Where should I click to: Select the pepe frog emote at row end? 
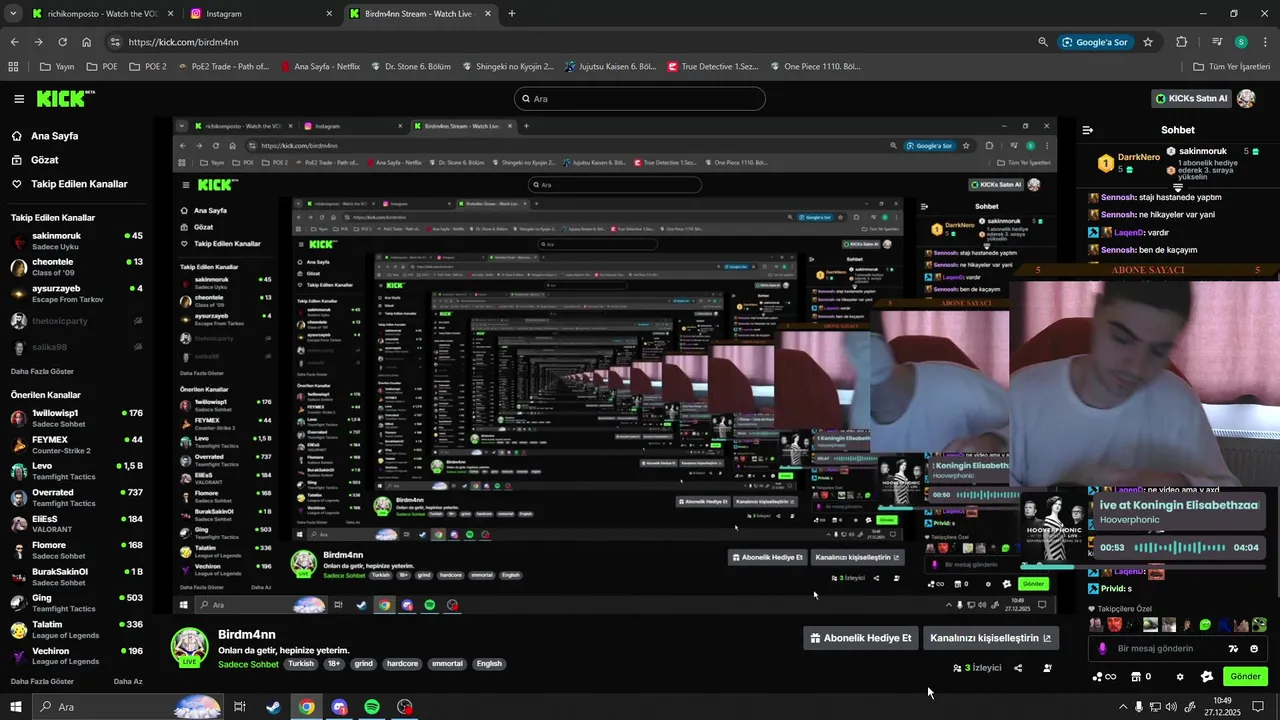coord(1259,625)
